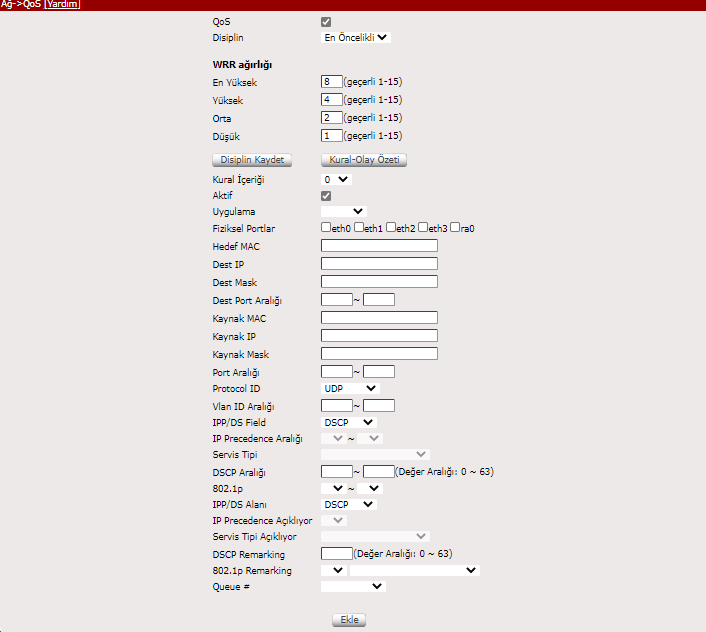Click the DSCP Aralığı end field

tap(379, 471)
